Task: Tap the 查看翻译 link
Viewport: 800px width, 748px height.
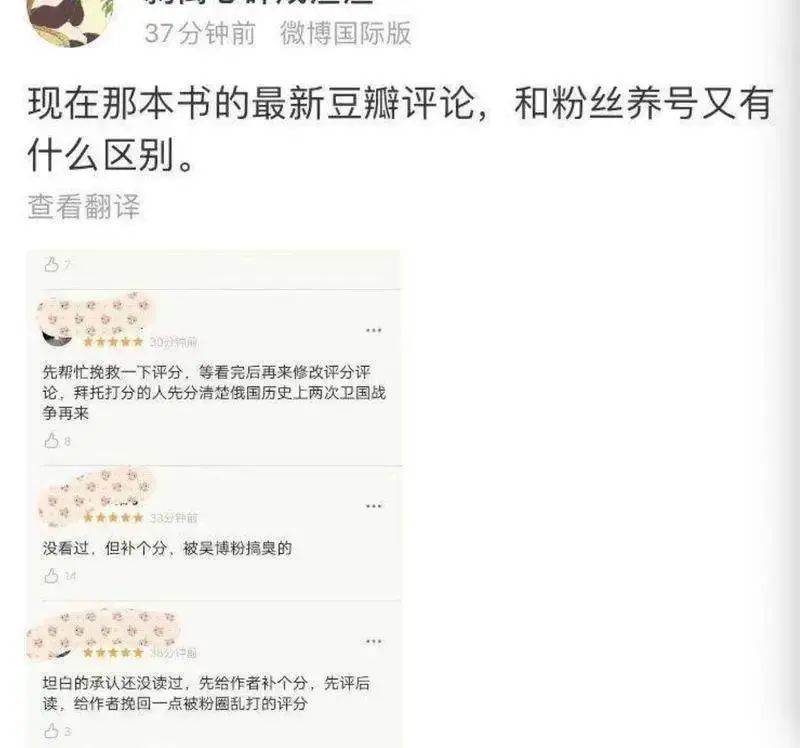Action: coord(84,207)
